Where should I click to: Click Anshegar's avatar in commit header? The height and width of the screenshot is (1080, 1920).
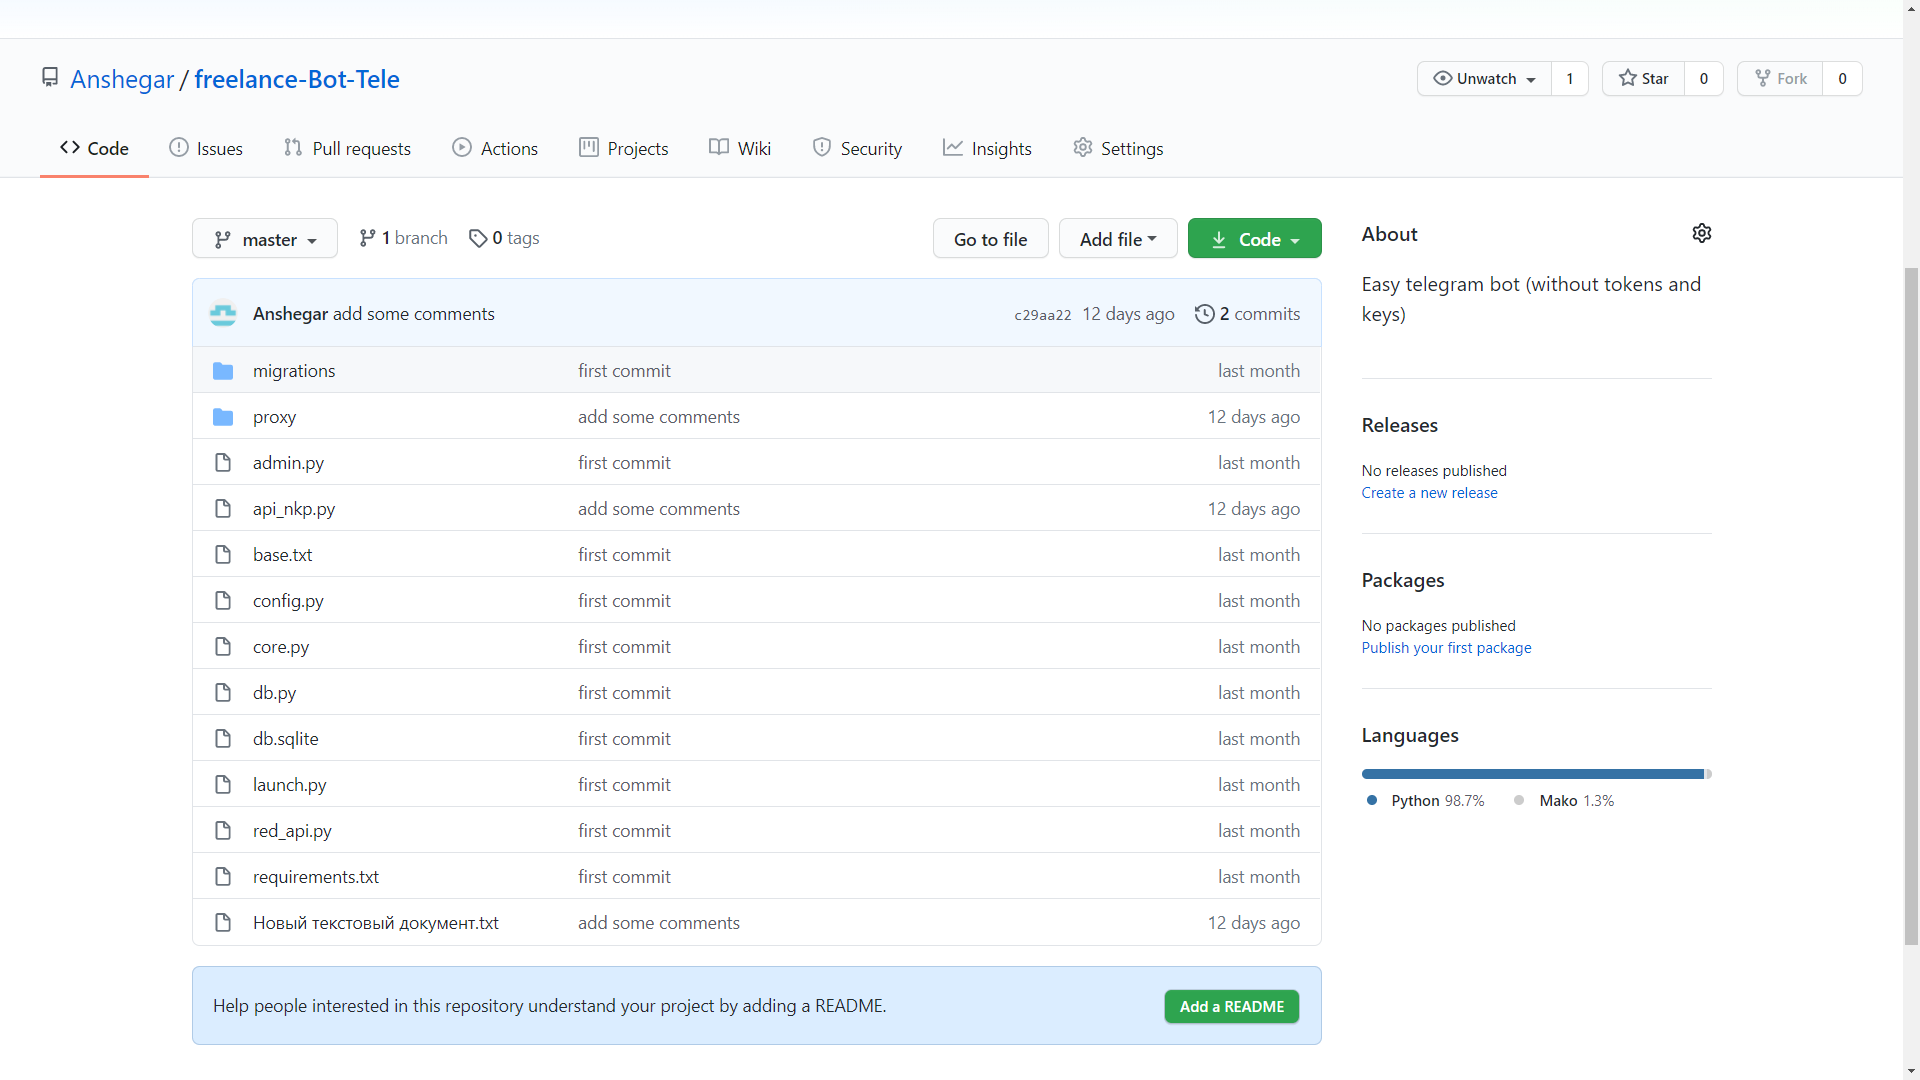coord(223,314)
